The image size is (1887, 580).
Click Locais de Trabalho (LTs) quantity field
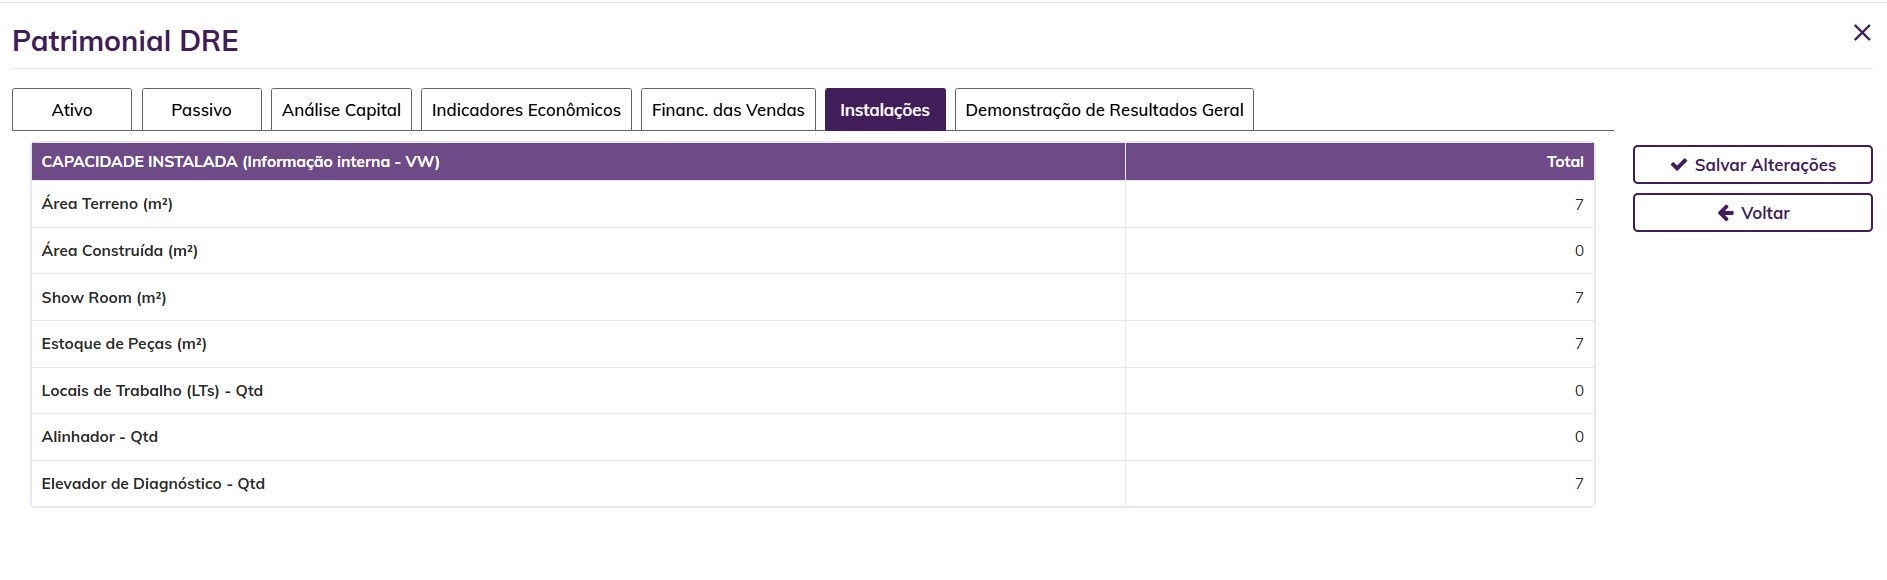pos(1358,390)
